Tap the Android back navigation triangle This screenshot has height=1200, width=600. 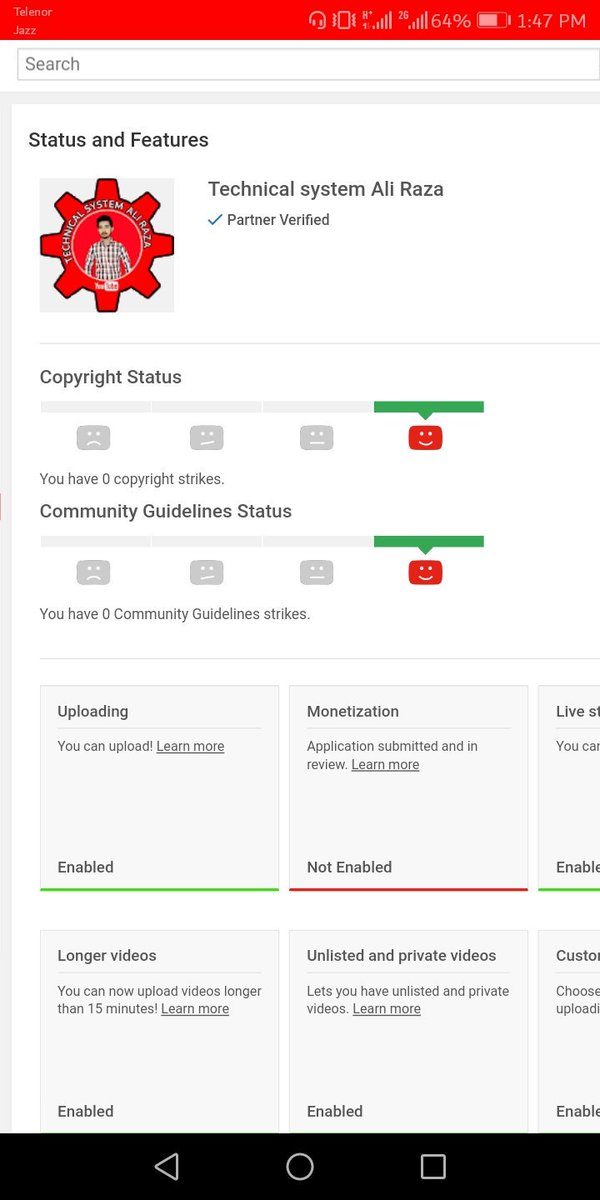pyautogui.click(x=167, y=1166)
